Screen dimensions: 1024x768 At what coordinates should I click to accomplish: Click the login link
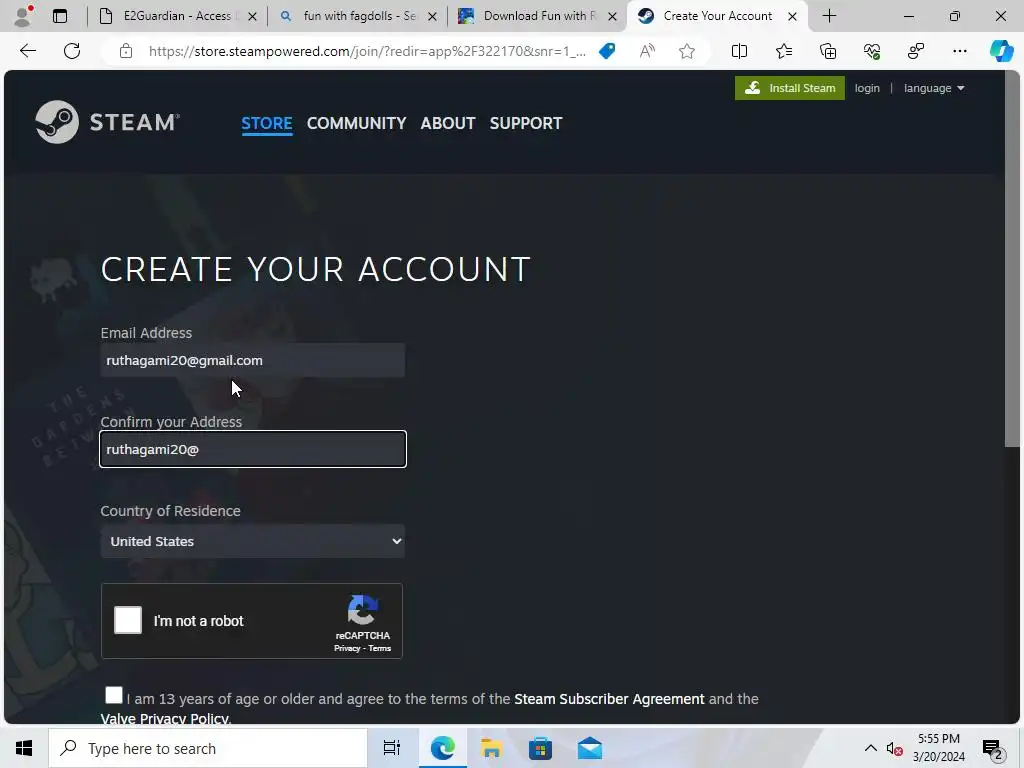pos(867,88)
